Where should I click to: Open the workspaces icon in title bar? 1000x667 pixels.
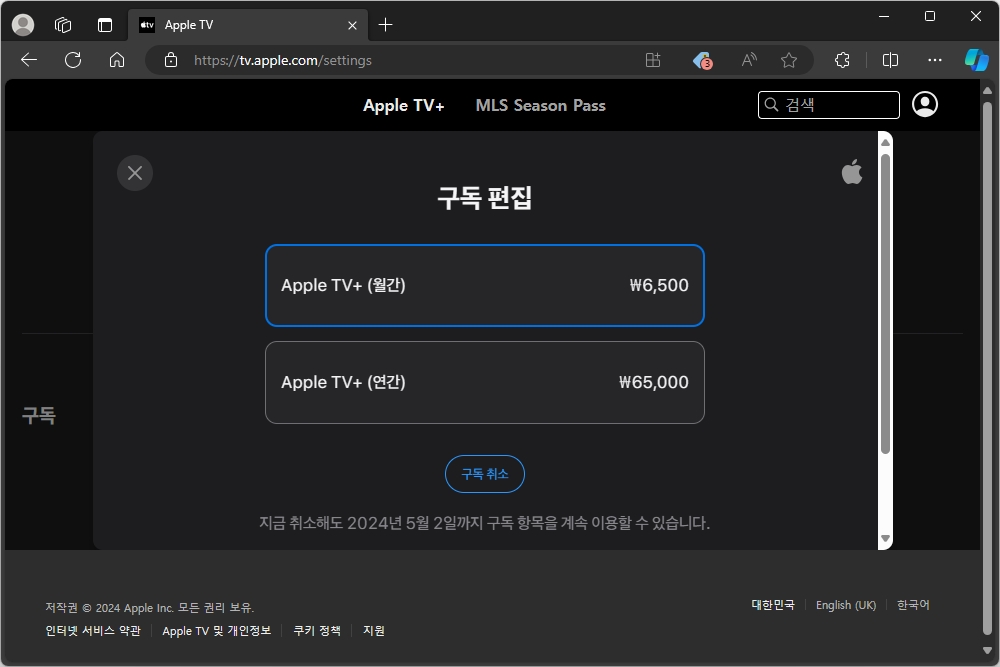63,25
